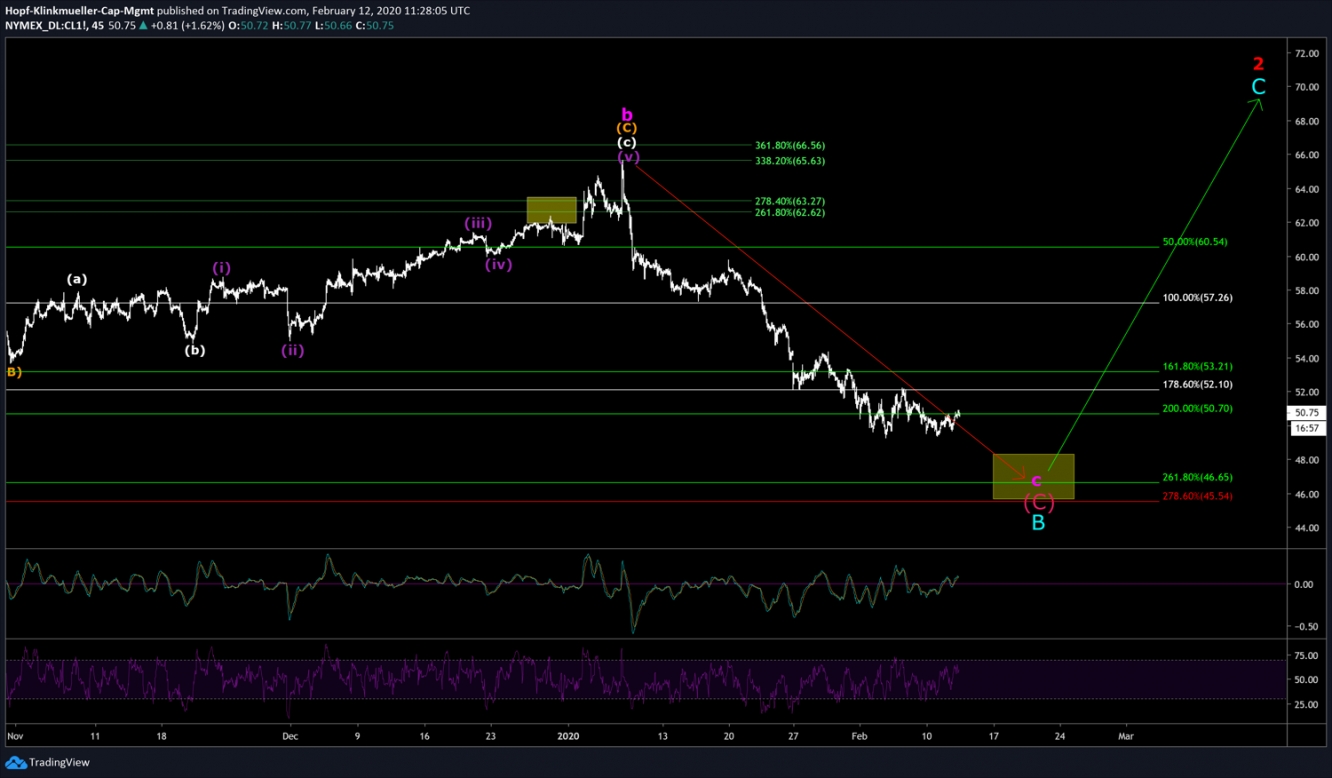The height and width of the screenshot is (778, 1332).
Task: Click the magenta c label in target box
Action: tap(1036, 481)
